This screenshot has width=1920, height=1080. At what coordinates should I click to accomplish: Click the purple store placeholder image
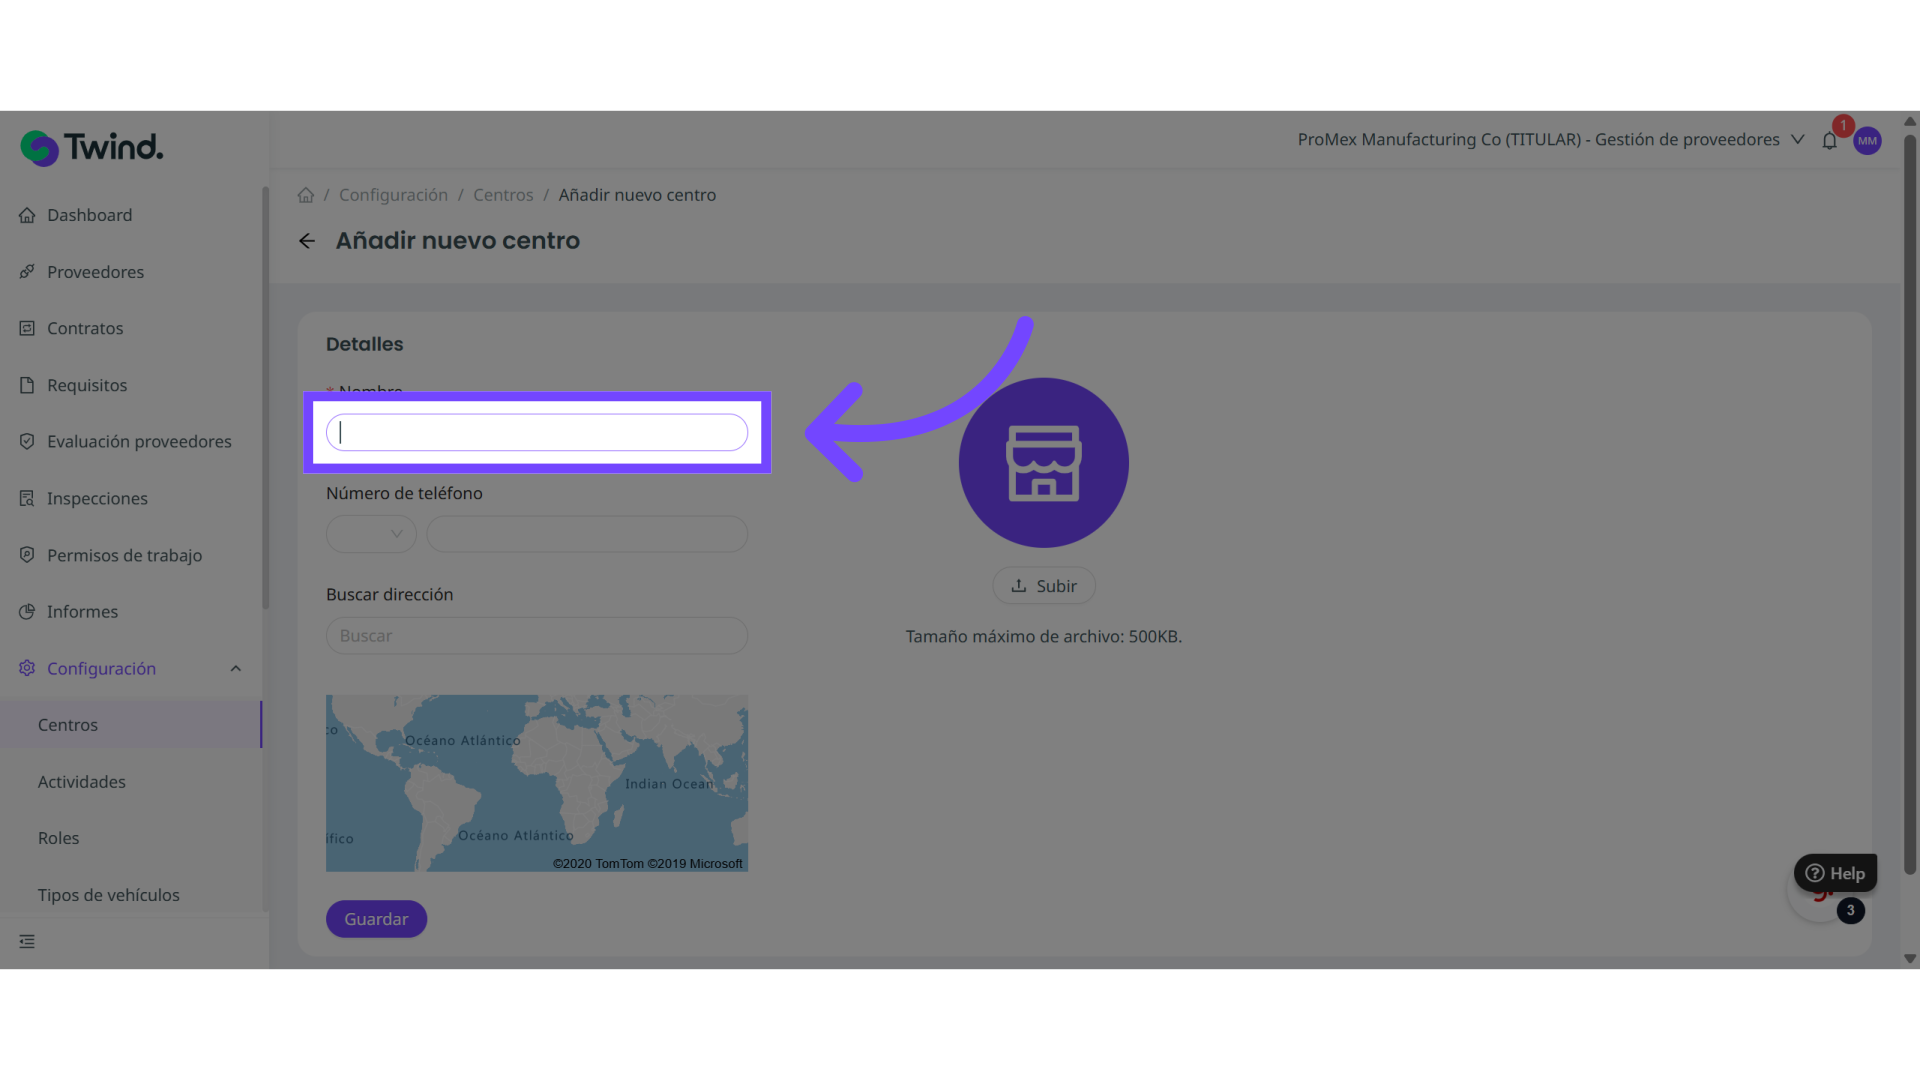click(1043, 462)
